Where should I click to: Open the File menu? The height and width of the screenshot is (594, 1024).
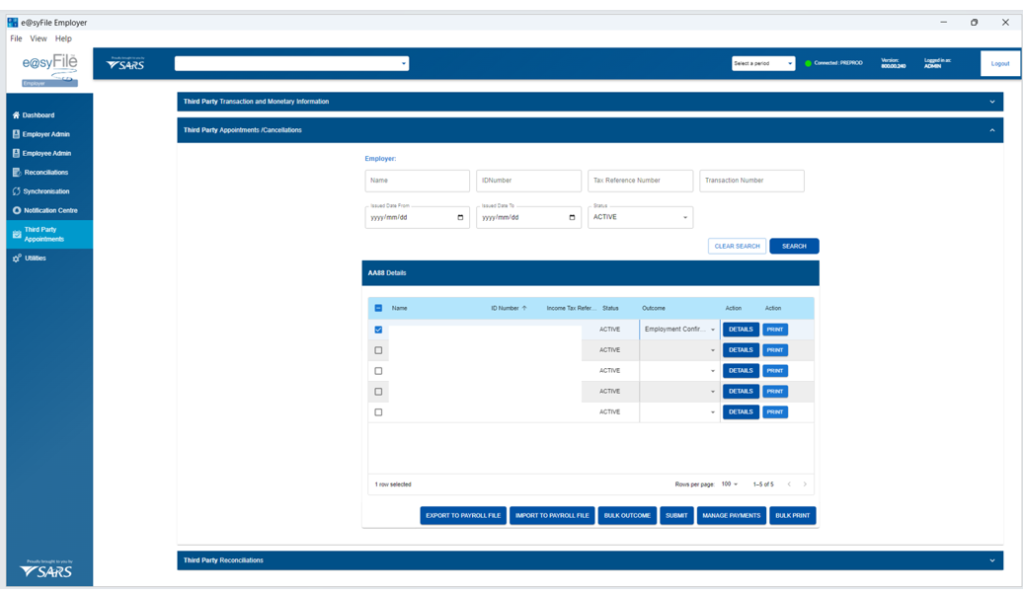pyautogui.click(x=16, y=39)
